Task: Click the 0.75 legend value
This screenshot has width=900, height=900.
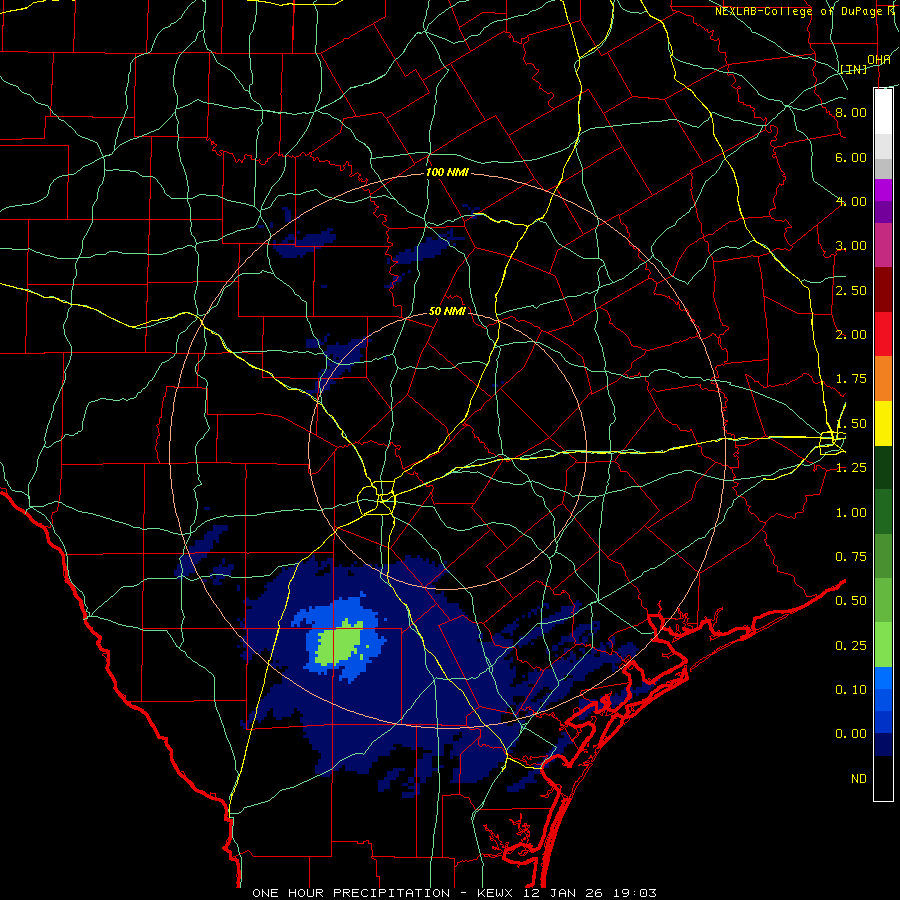Action: coord(851,557)
